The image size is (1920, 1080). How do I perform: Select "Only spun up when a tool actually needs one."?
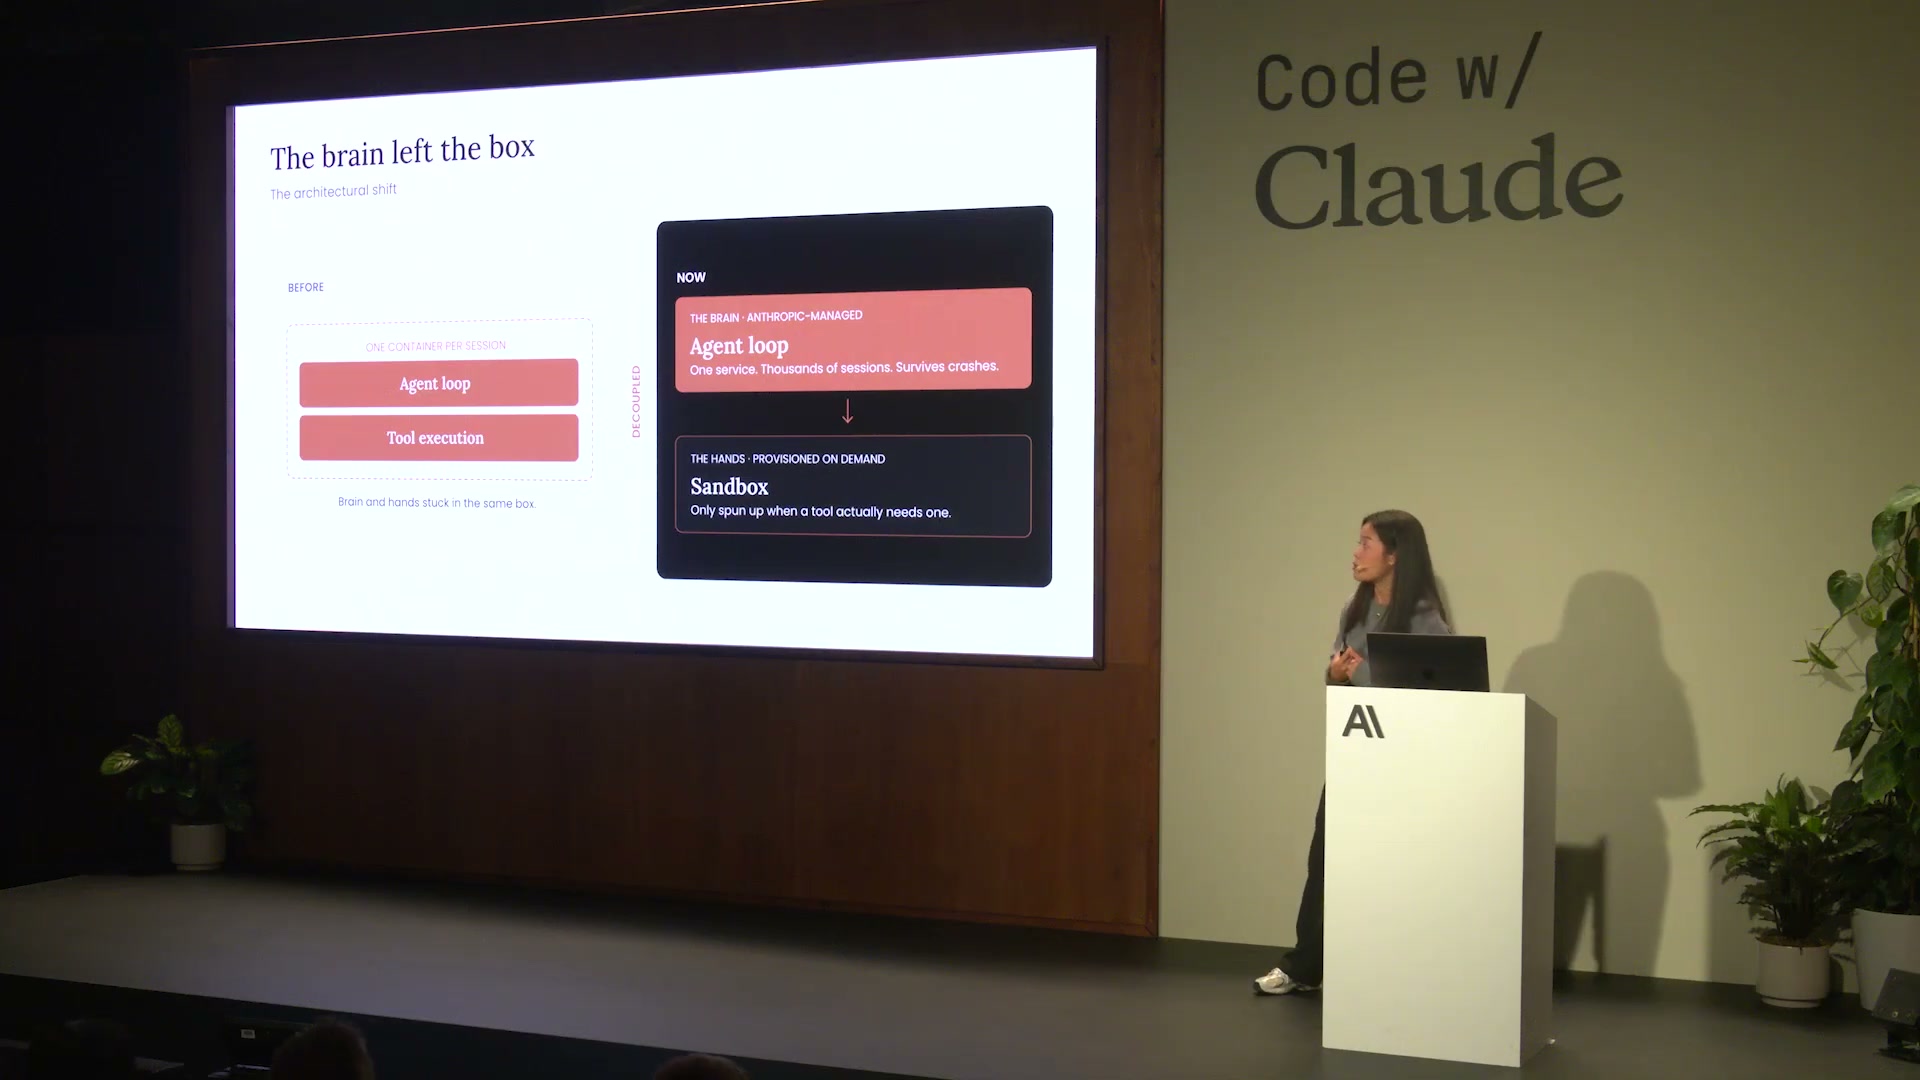tap(821, 511)
